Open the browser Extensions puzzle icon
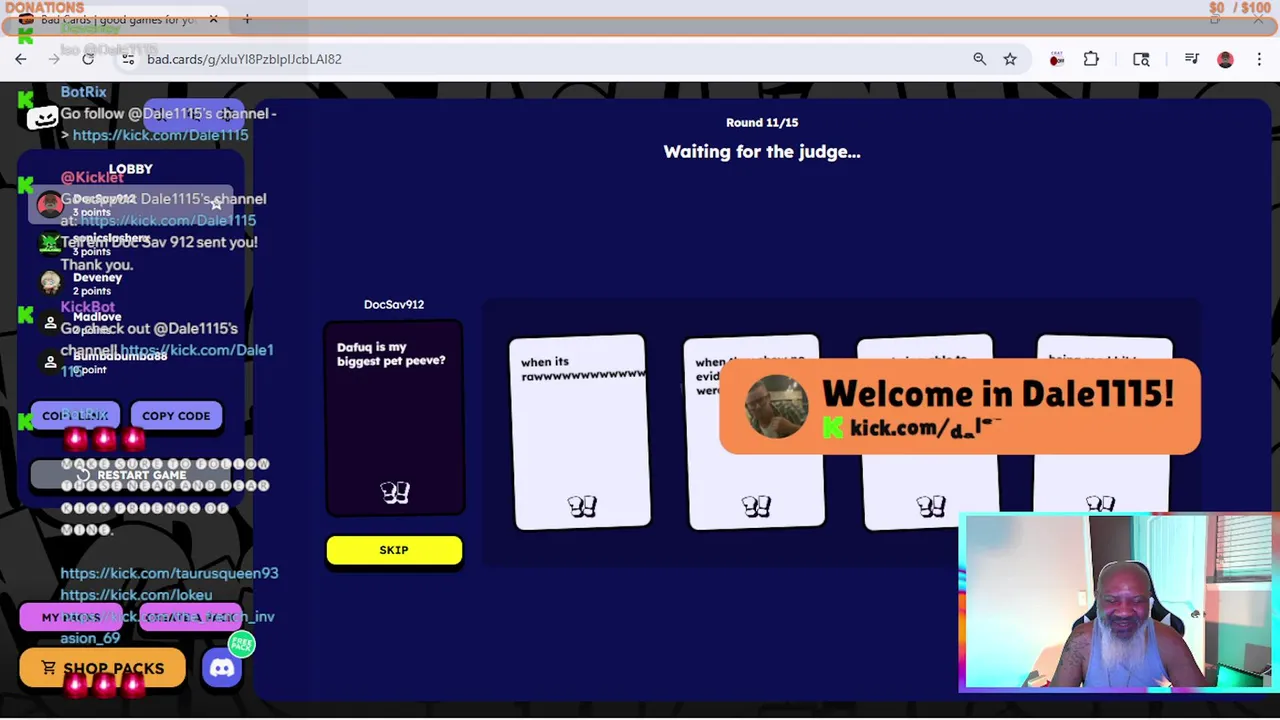Viewport: 1280px width, 720px height. [x=1091, y=59]
